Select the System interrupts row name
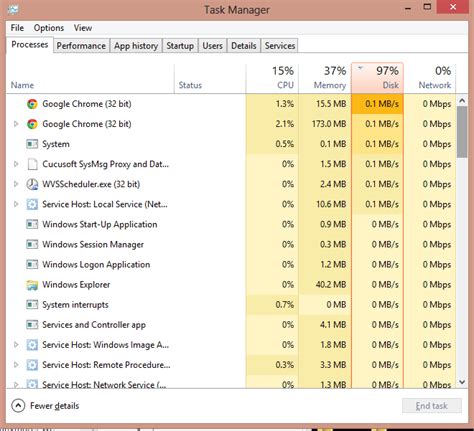 click(x=75, y=305)
